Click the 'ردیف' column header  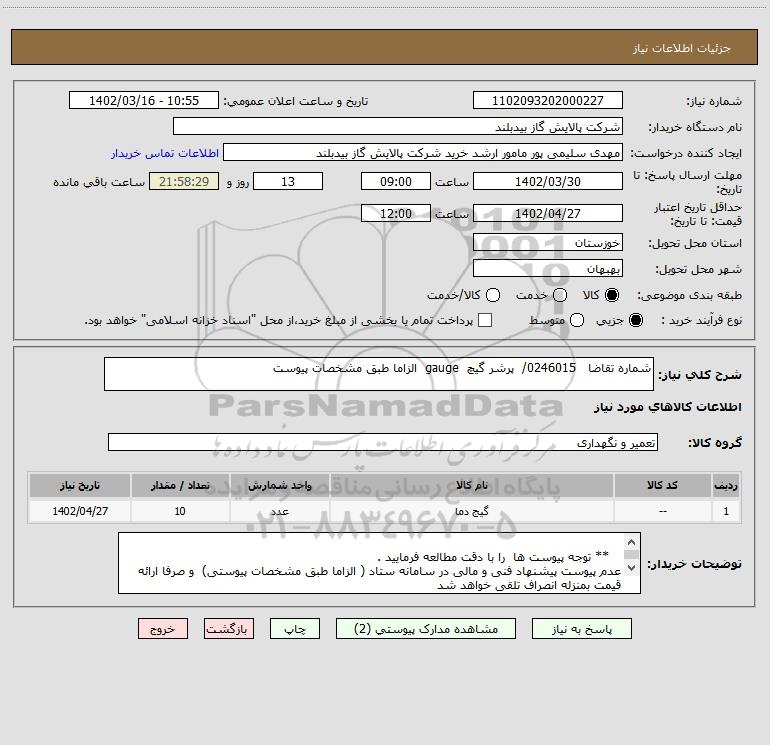pyautogui.click(x=726, y=485)
